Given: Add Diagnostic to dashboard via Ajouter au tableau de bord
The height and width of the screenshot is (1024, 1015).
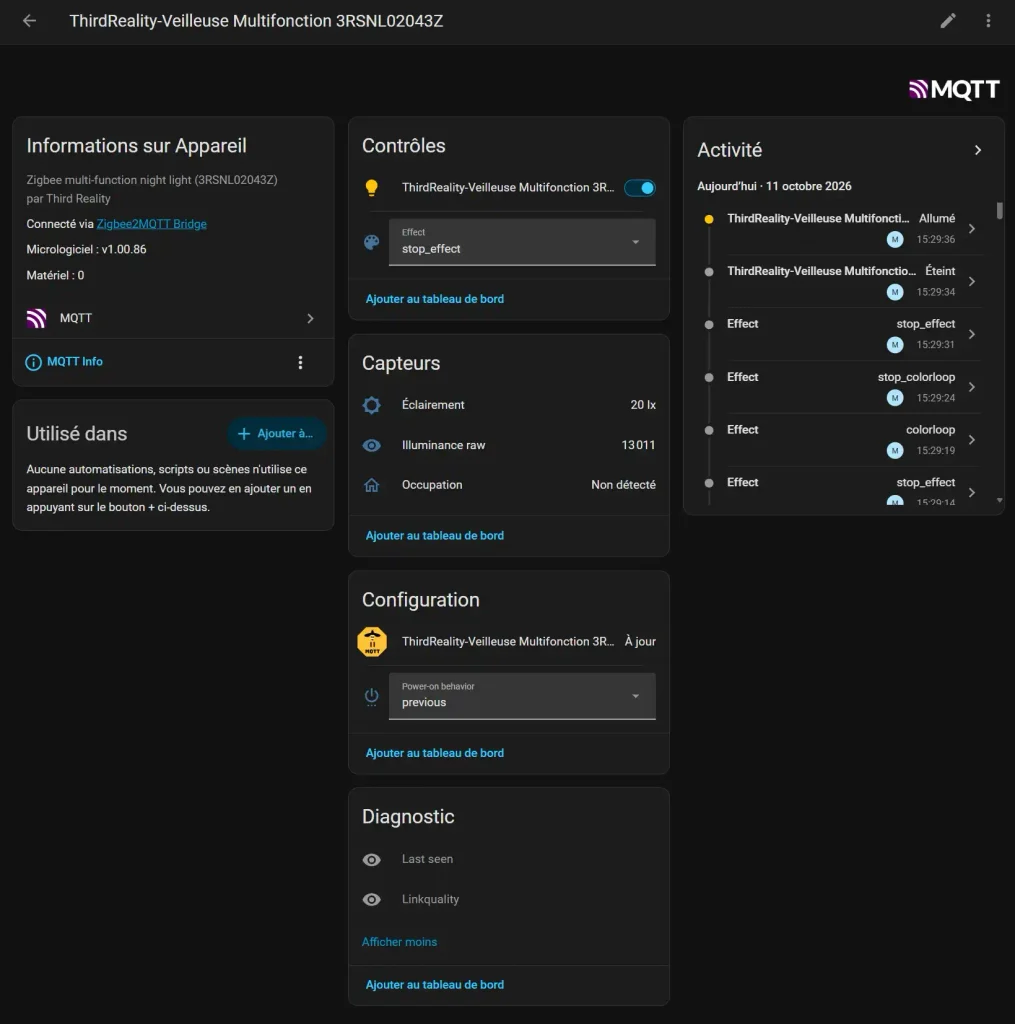Looking at the screenshot, I should (435, 985).
